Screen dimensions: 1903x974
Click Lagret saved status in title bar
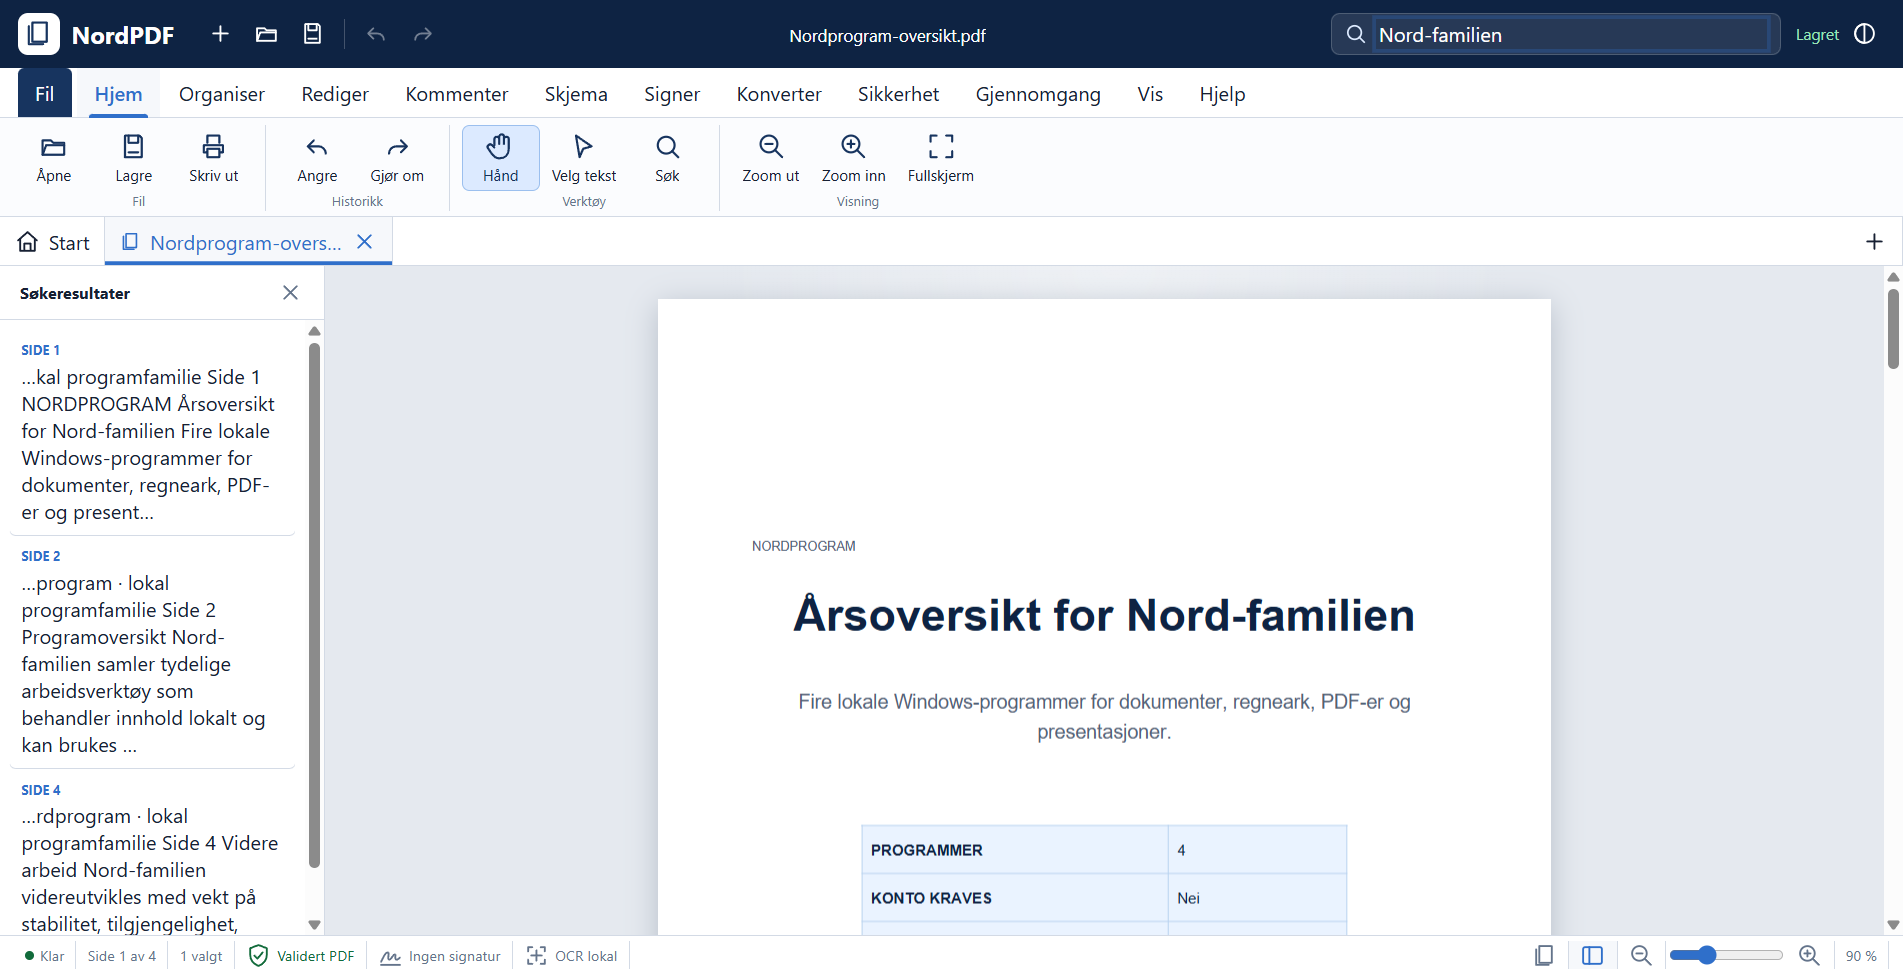(x=1817, y=35)
